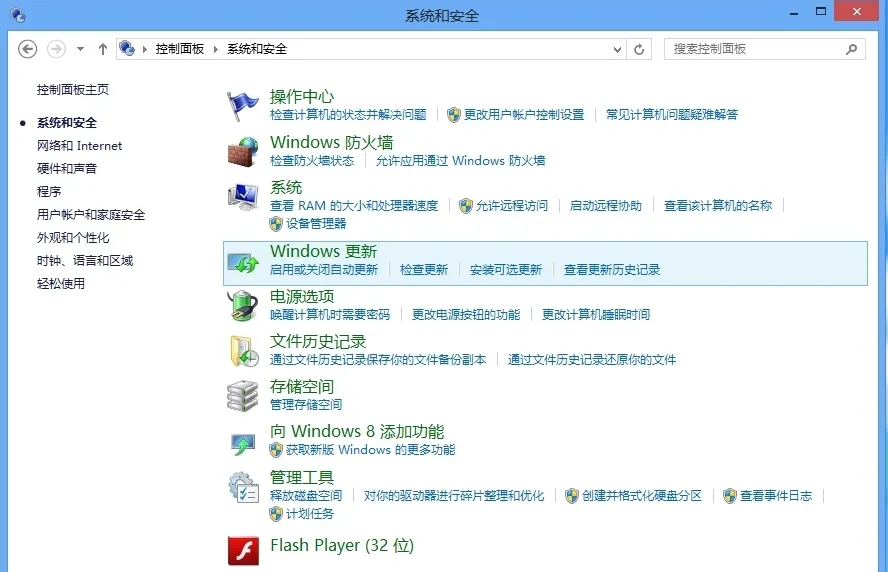Click 常见计算机问题疑难解答 link

(672, 115)
